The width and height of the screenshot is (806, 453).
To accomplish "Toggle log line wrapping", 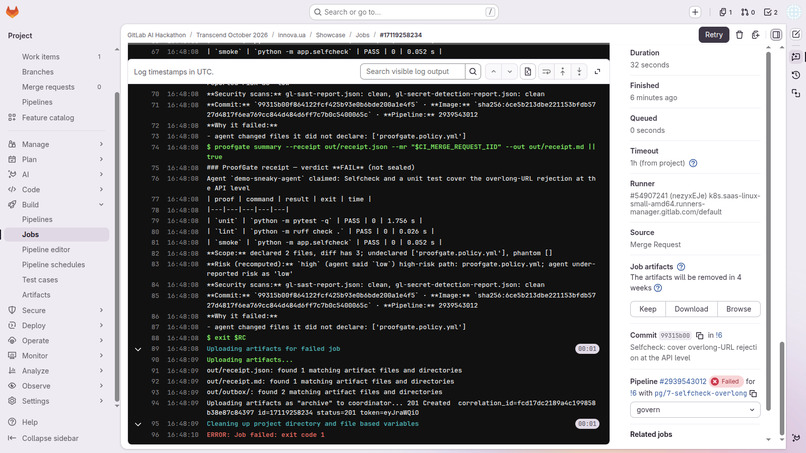I will tap(546, 71).
